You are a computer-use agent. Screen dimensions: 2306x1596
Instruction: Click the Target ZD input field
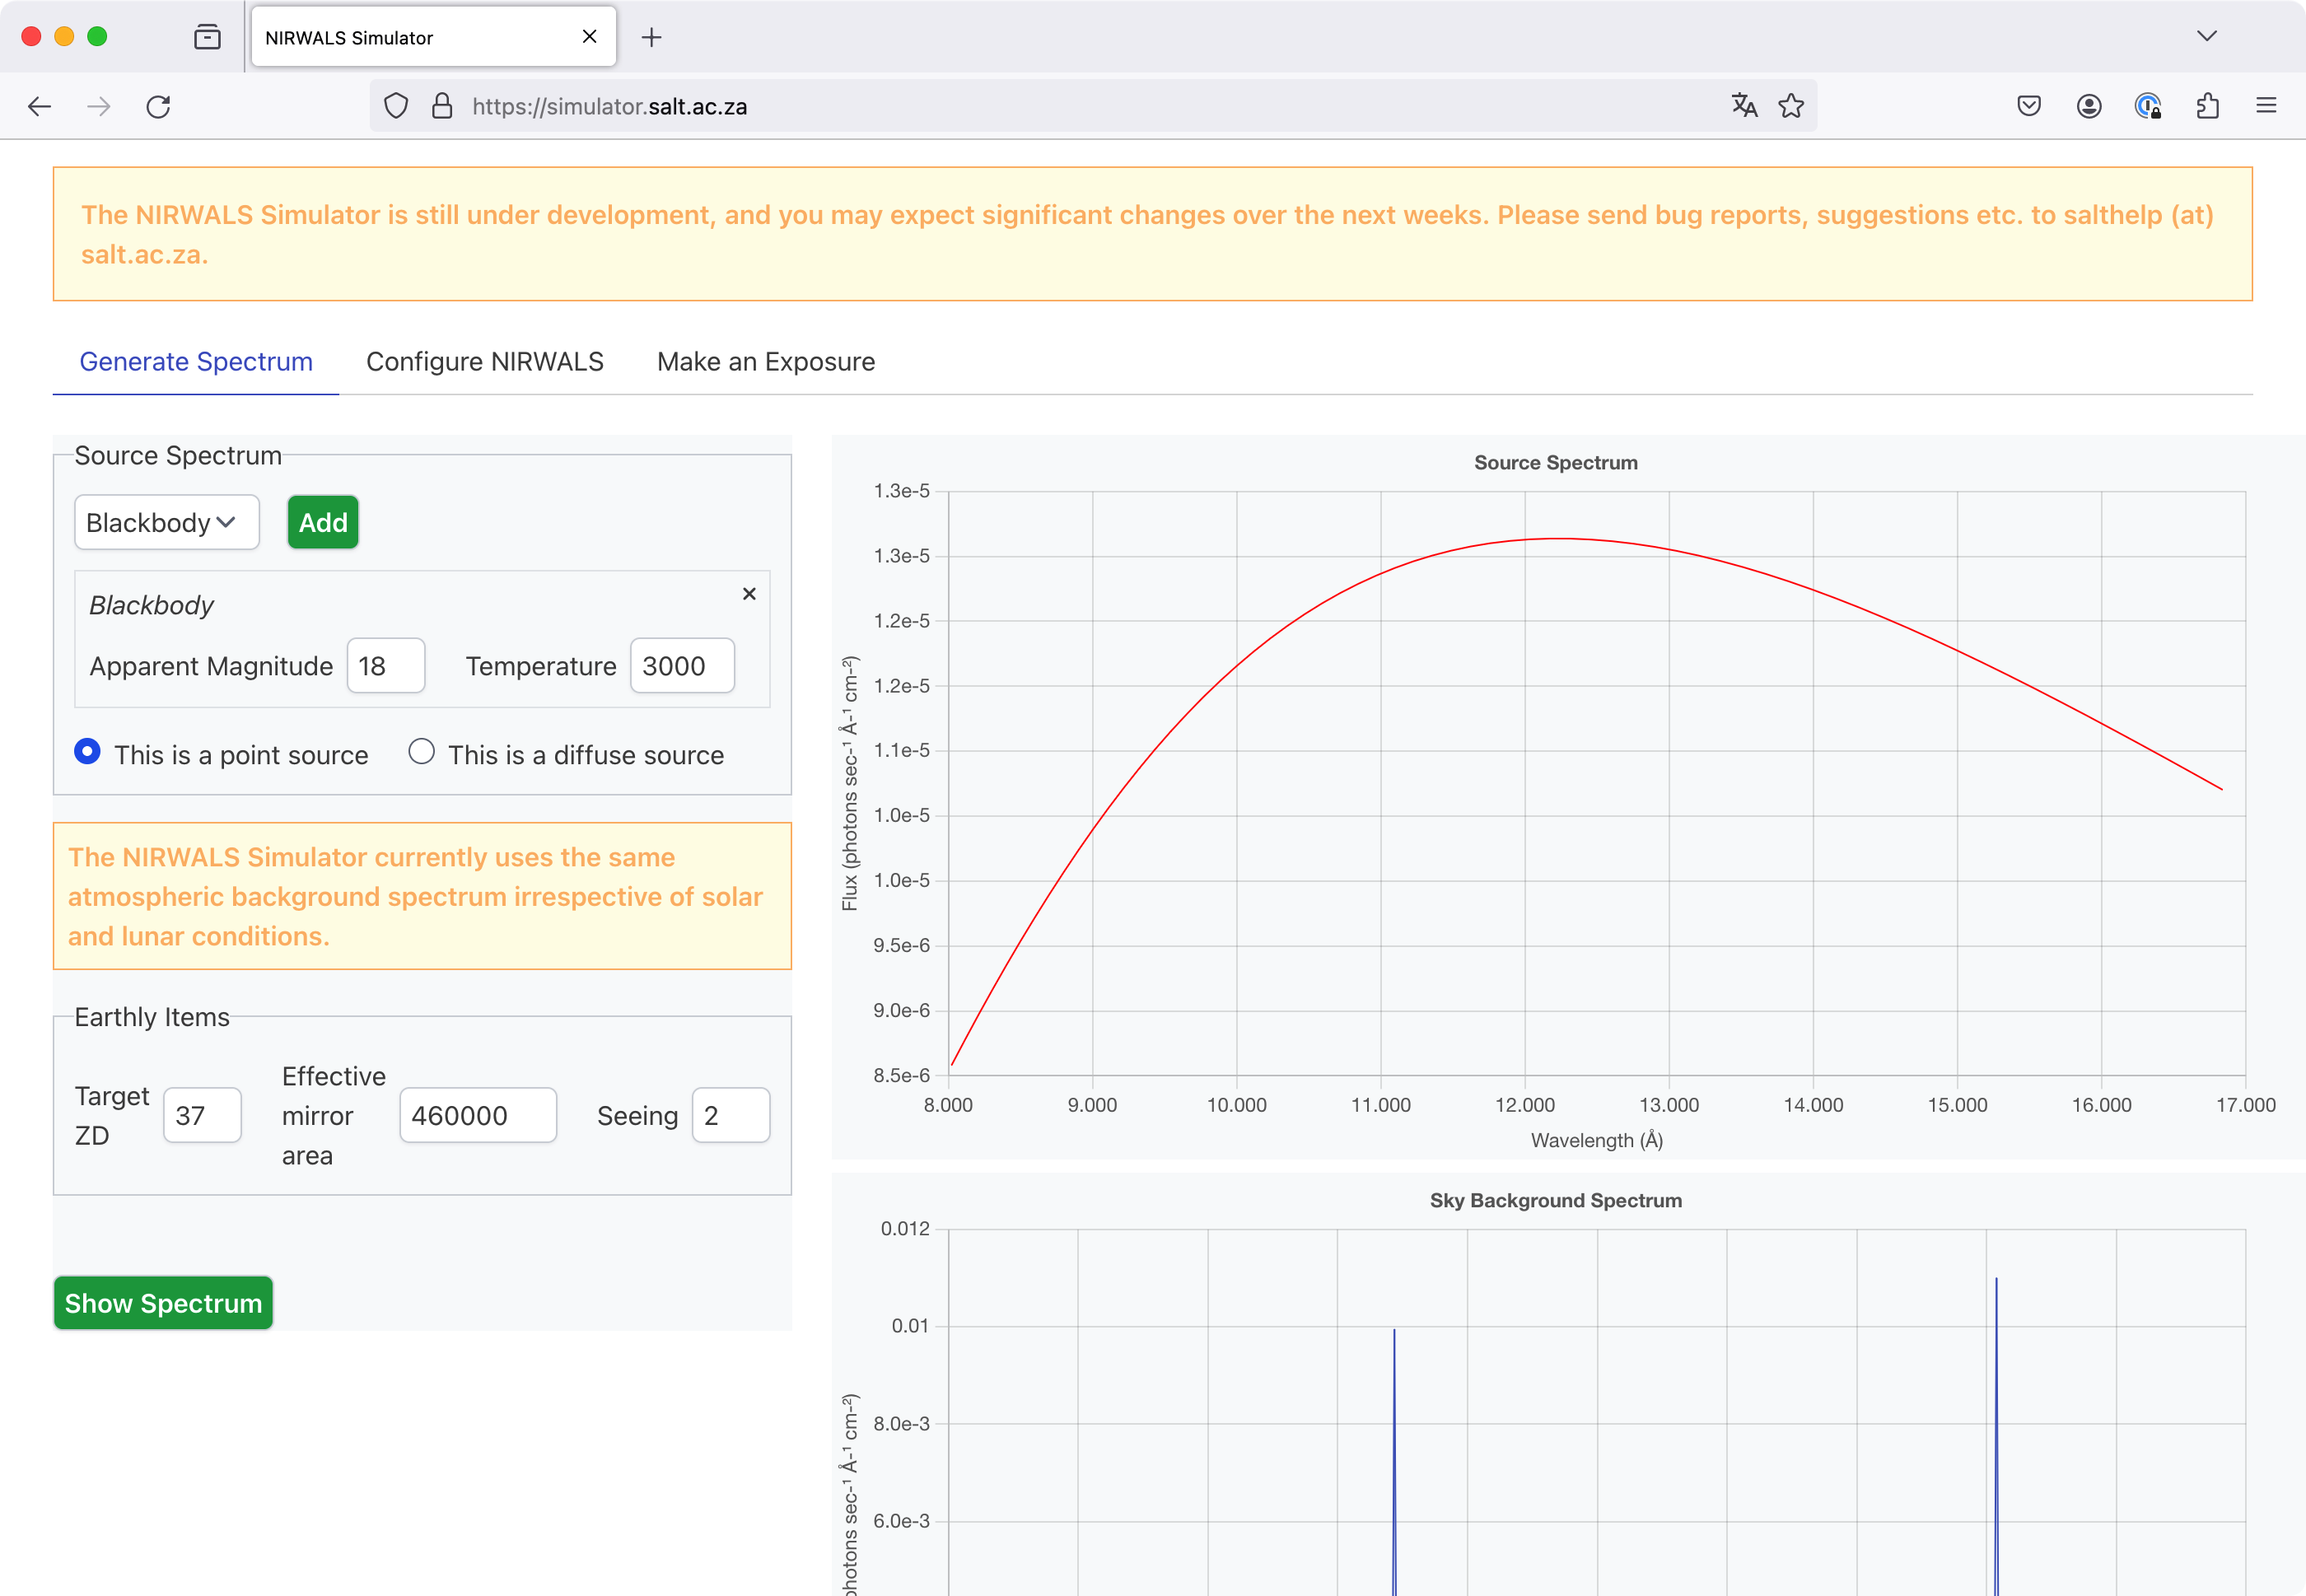(202, 1115)
